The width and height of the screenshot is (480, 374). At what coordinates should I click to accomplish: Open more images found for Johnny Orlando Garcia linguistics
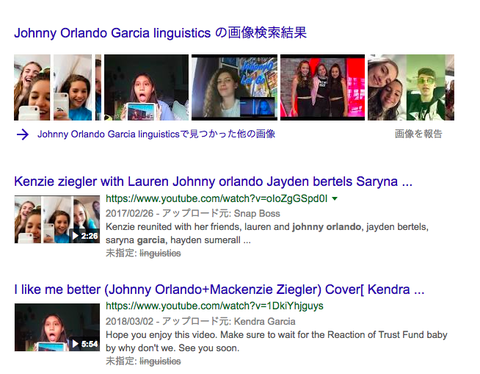(x=156, y=134)
